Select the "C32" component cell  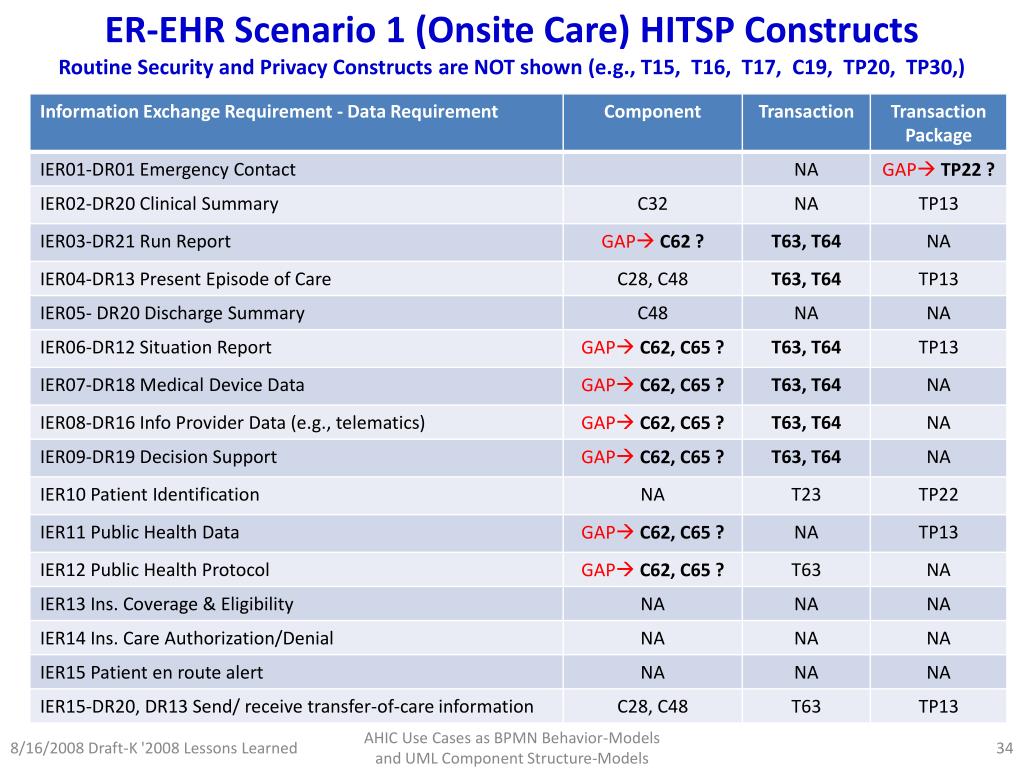[x=652, y=204]
